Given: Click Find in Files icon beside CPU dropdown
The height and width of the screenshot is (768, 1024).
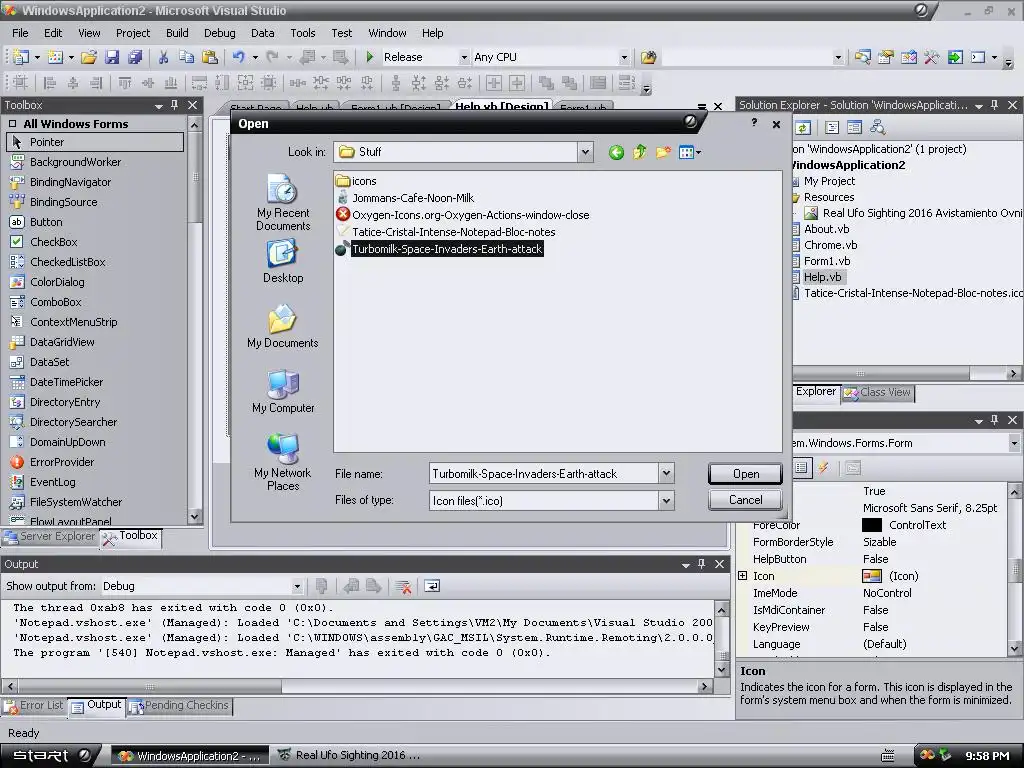Looking at the screenshot, I should [648, 57].
